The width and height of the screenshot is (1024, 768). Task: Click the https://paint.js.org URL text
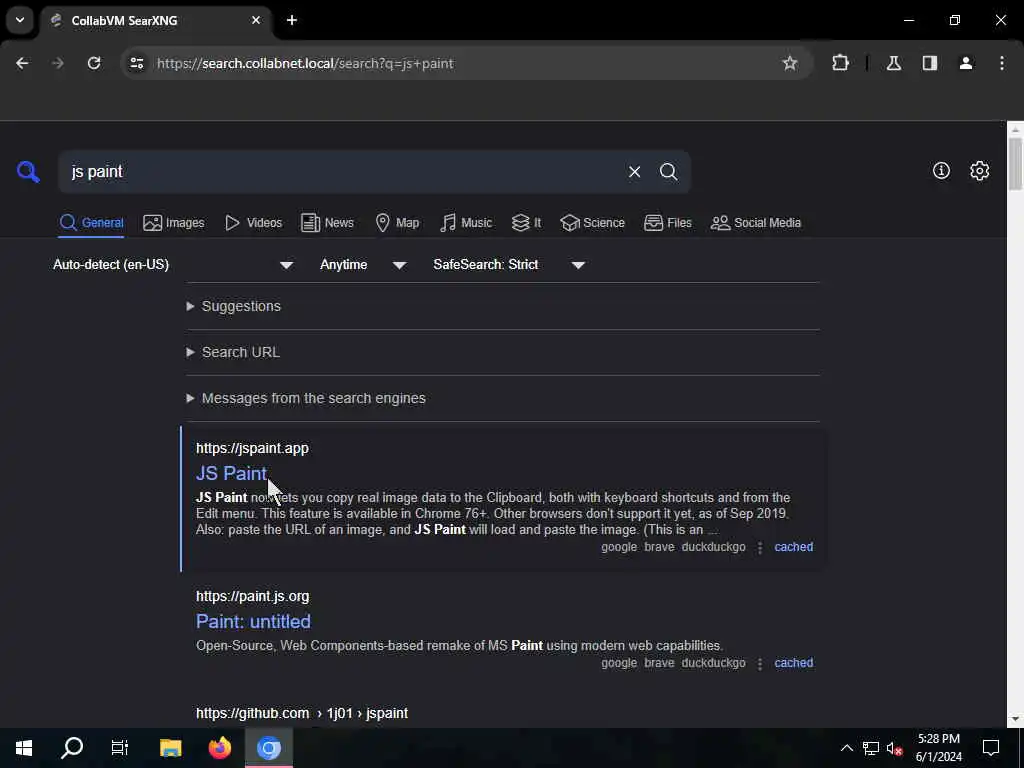click(253, 596)
